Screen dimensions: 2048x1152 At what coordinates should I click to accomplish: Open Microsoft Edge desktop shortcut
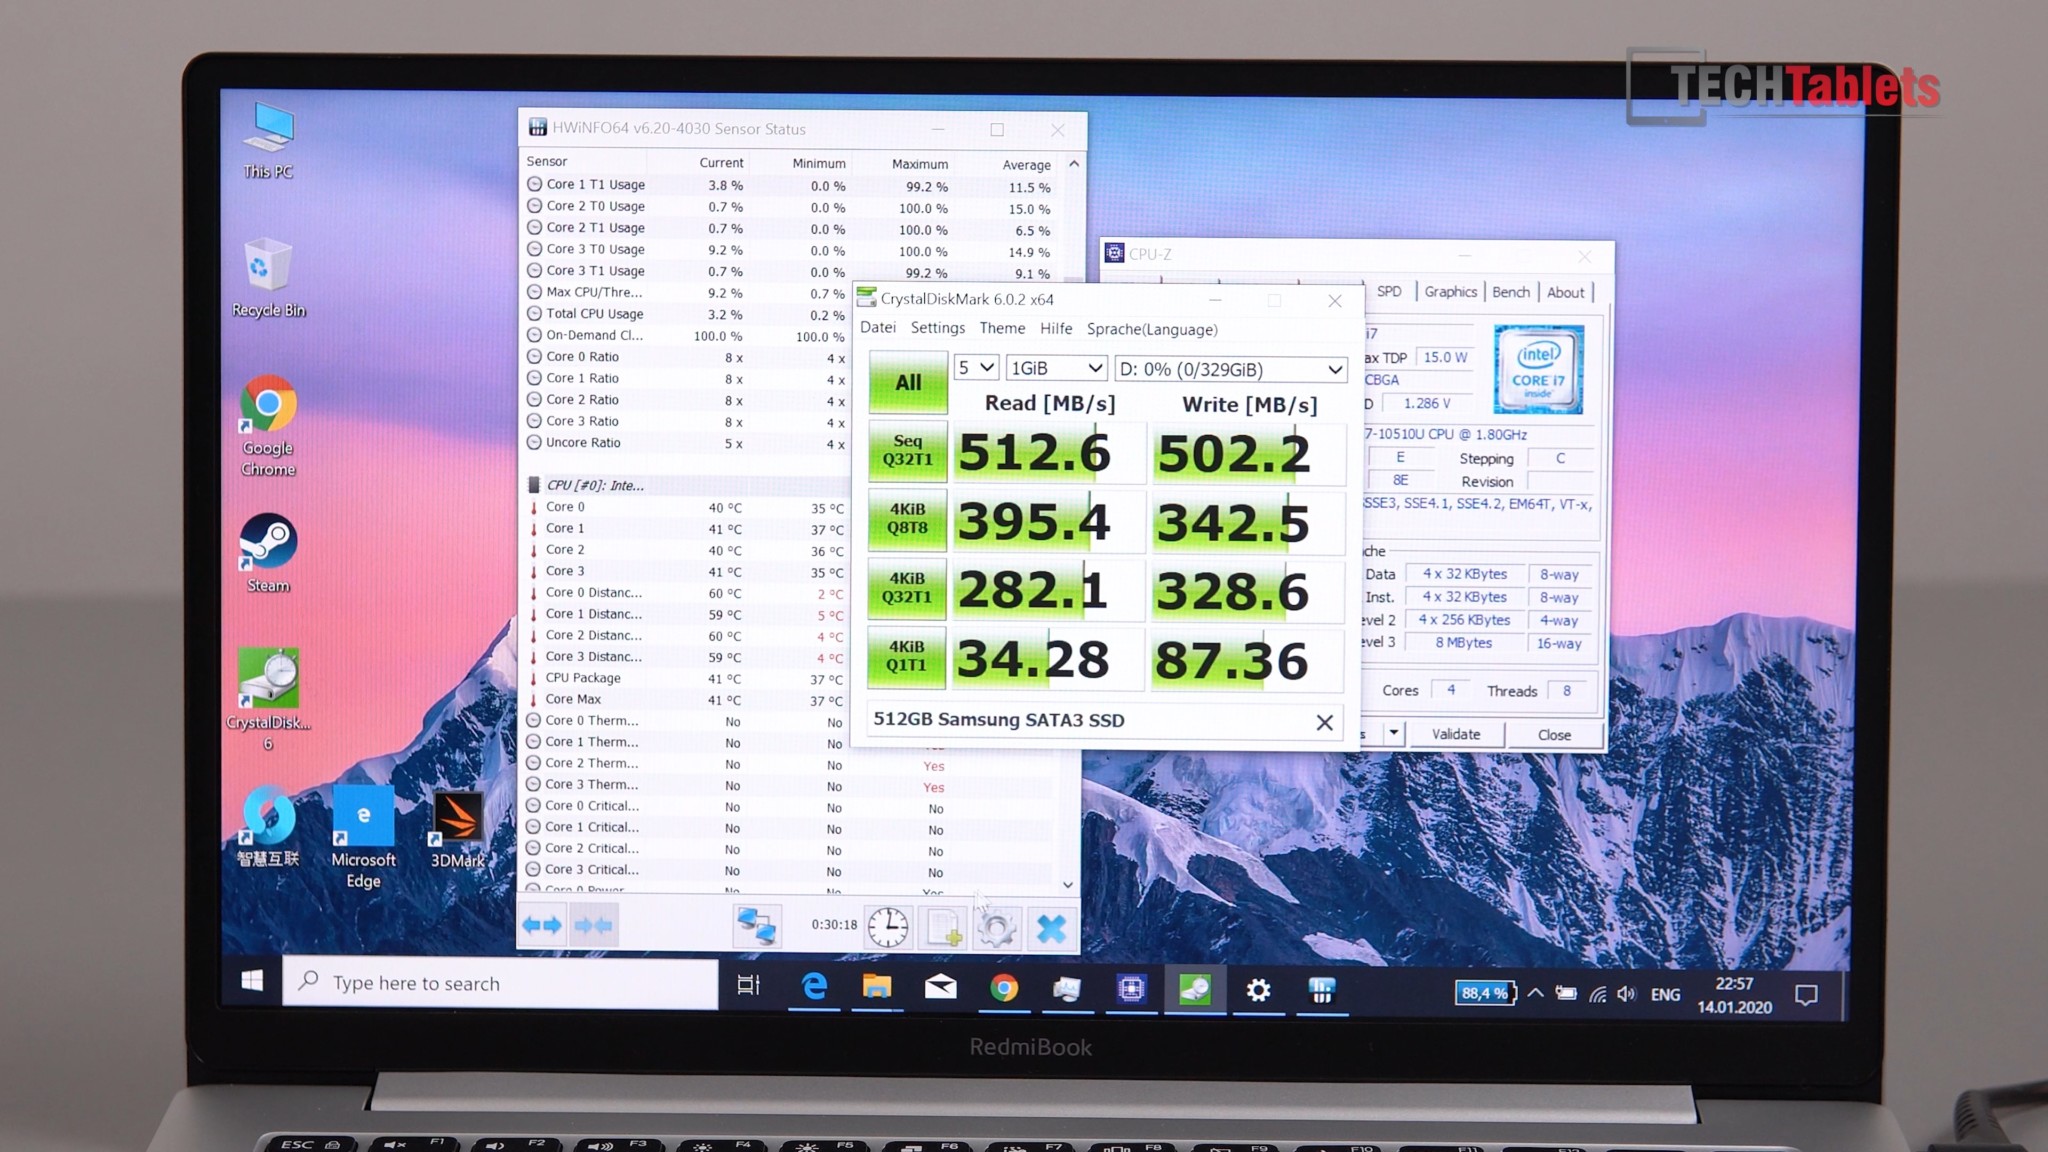pos(363,837)
